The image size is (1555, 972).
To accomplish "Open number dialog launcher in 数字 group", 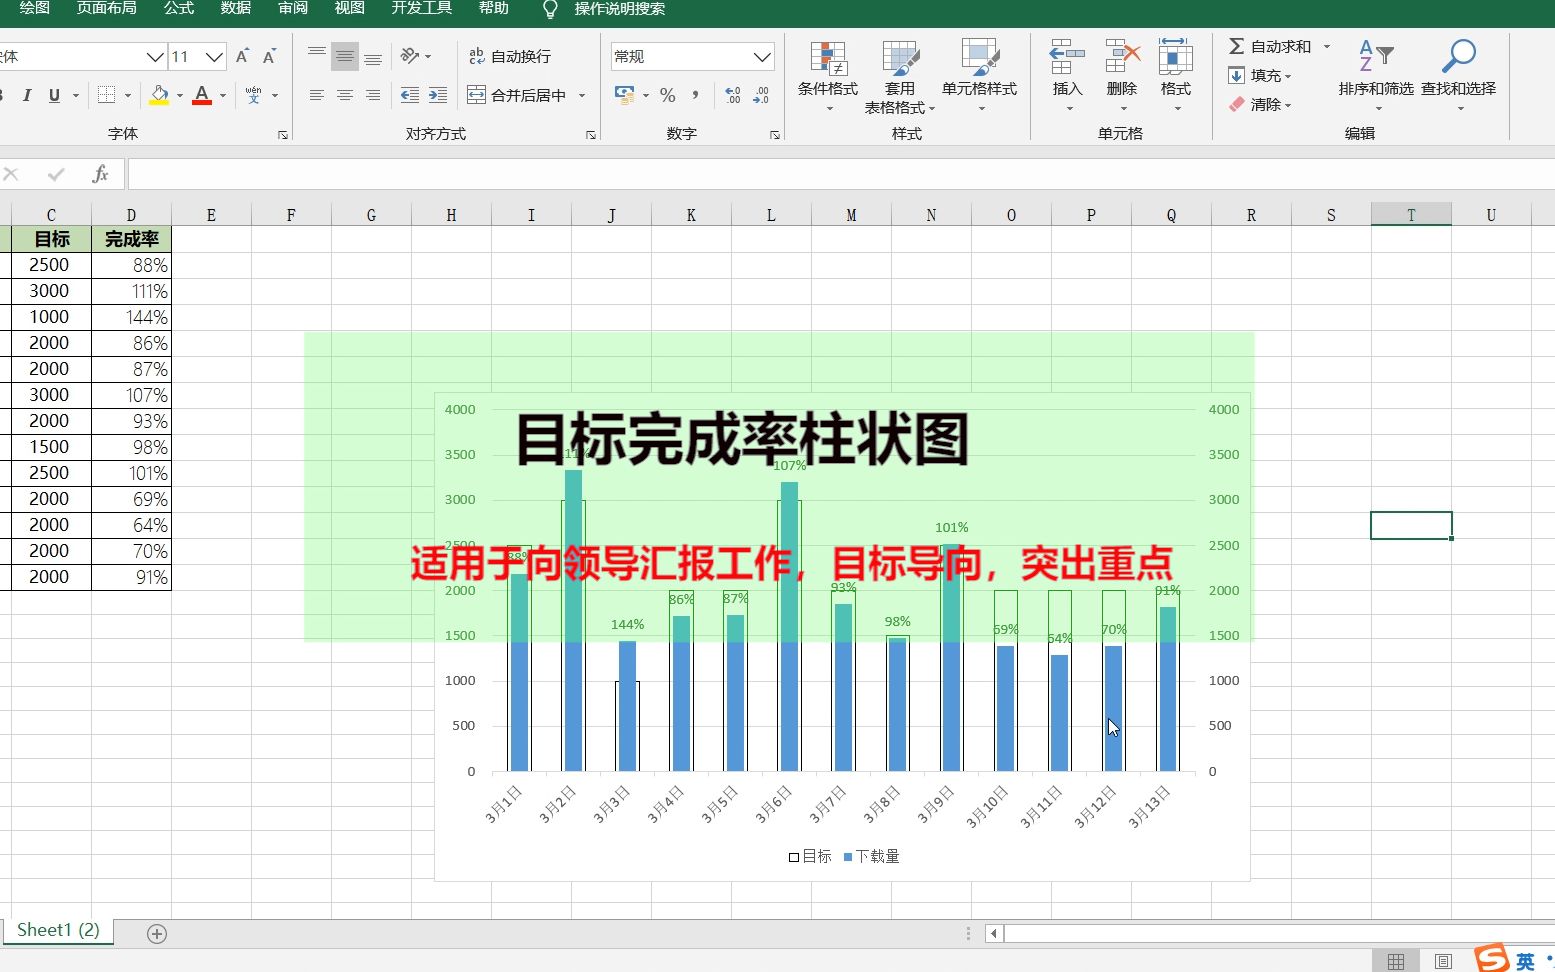I will coord(775,134).
